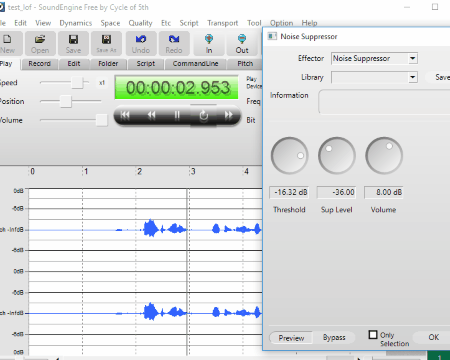Open the Tool menu
This screenshot has height=360, width=450.
254,23
